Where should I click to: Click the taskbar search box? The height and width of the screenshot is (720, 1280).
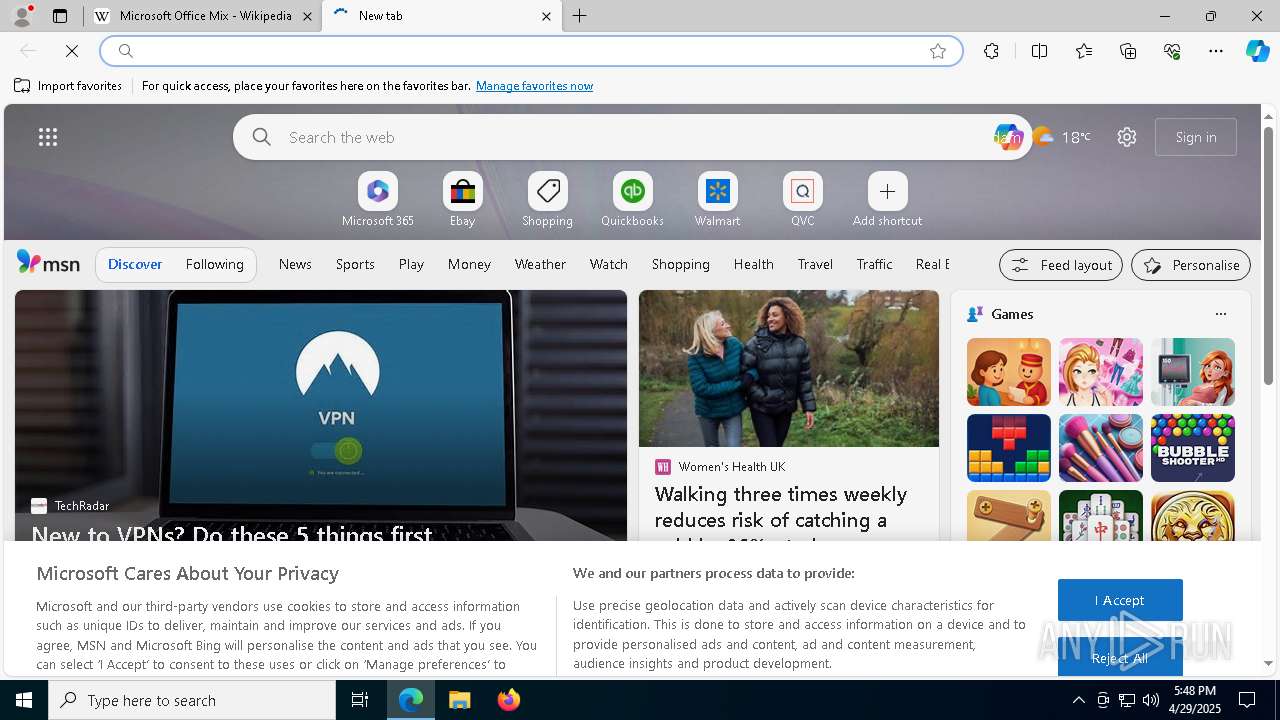pos(192,700)
